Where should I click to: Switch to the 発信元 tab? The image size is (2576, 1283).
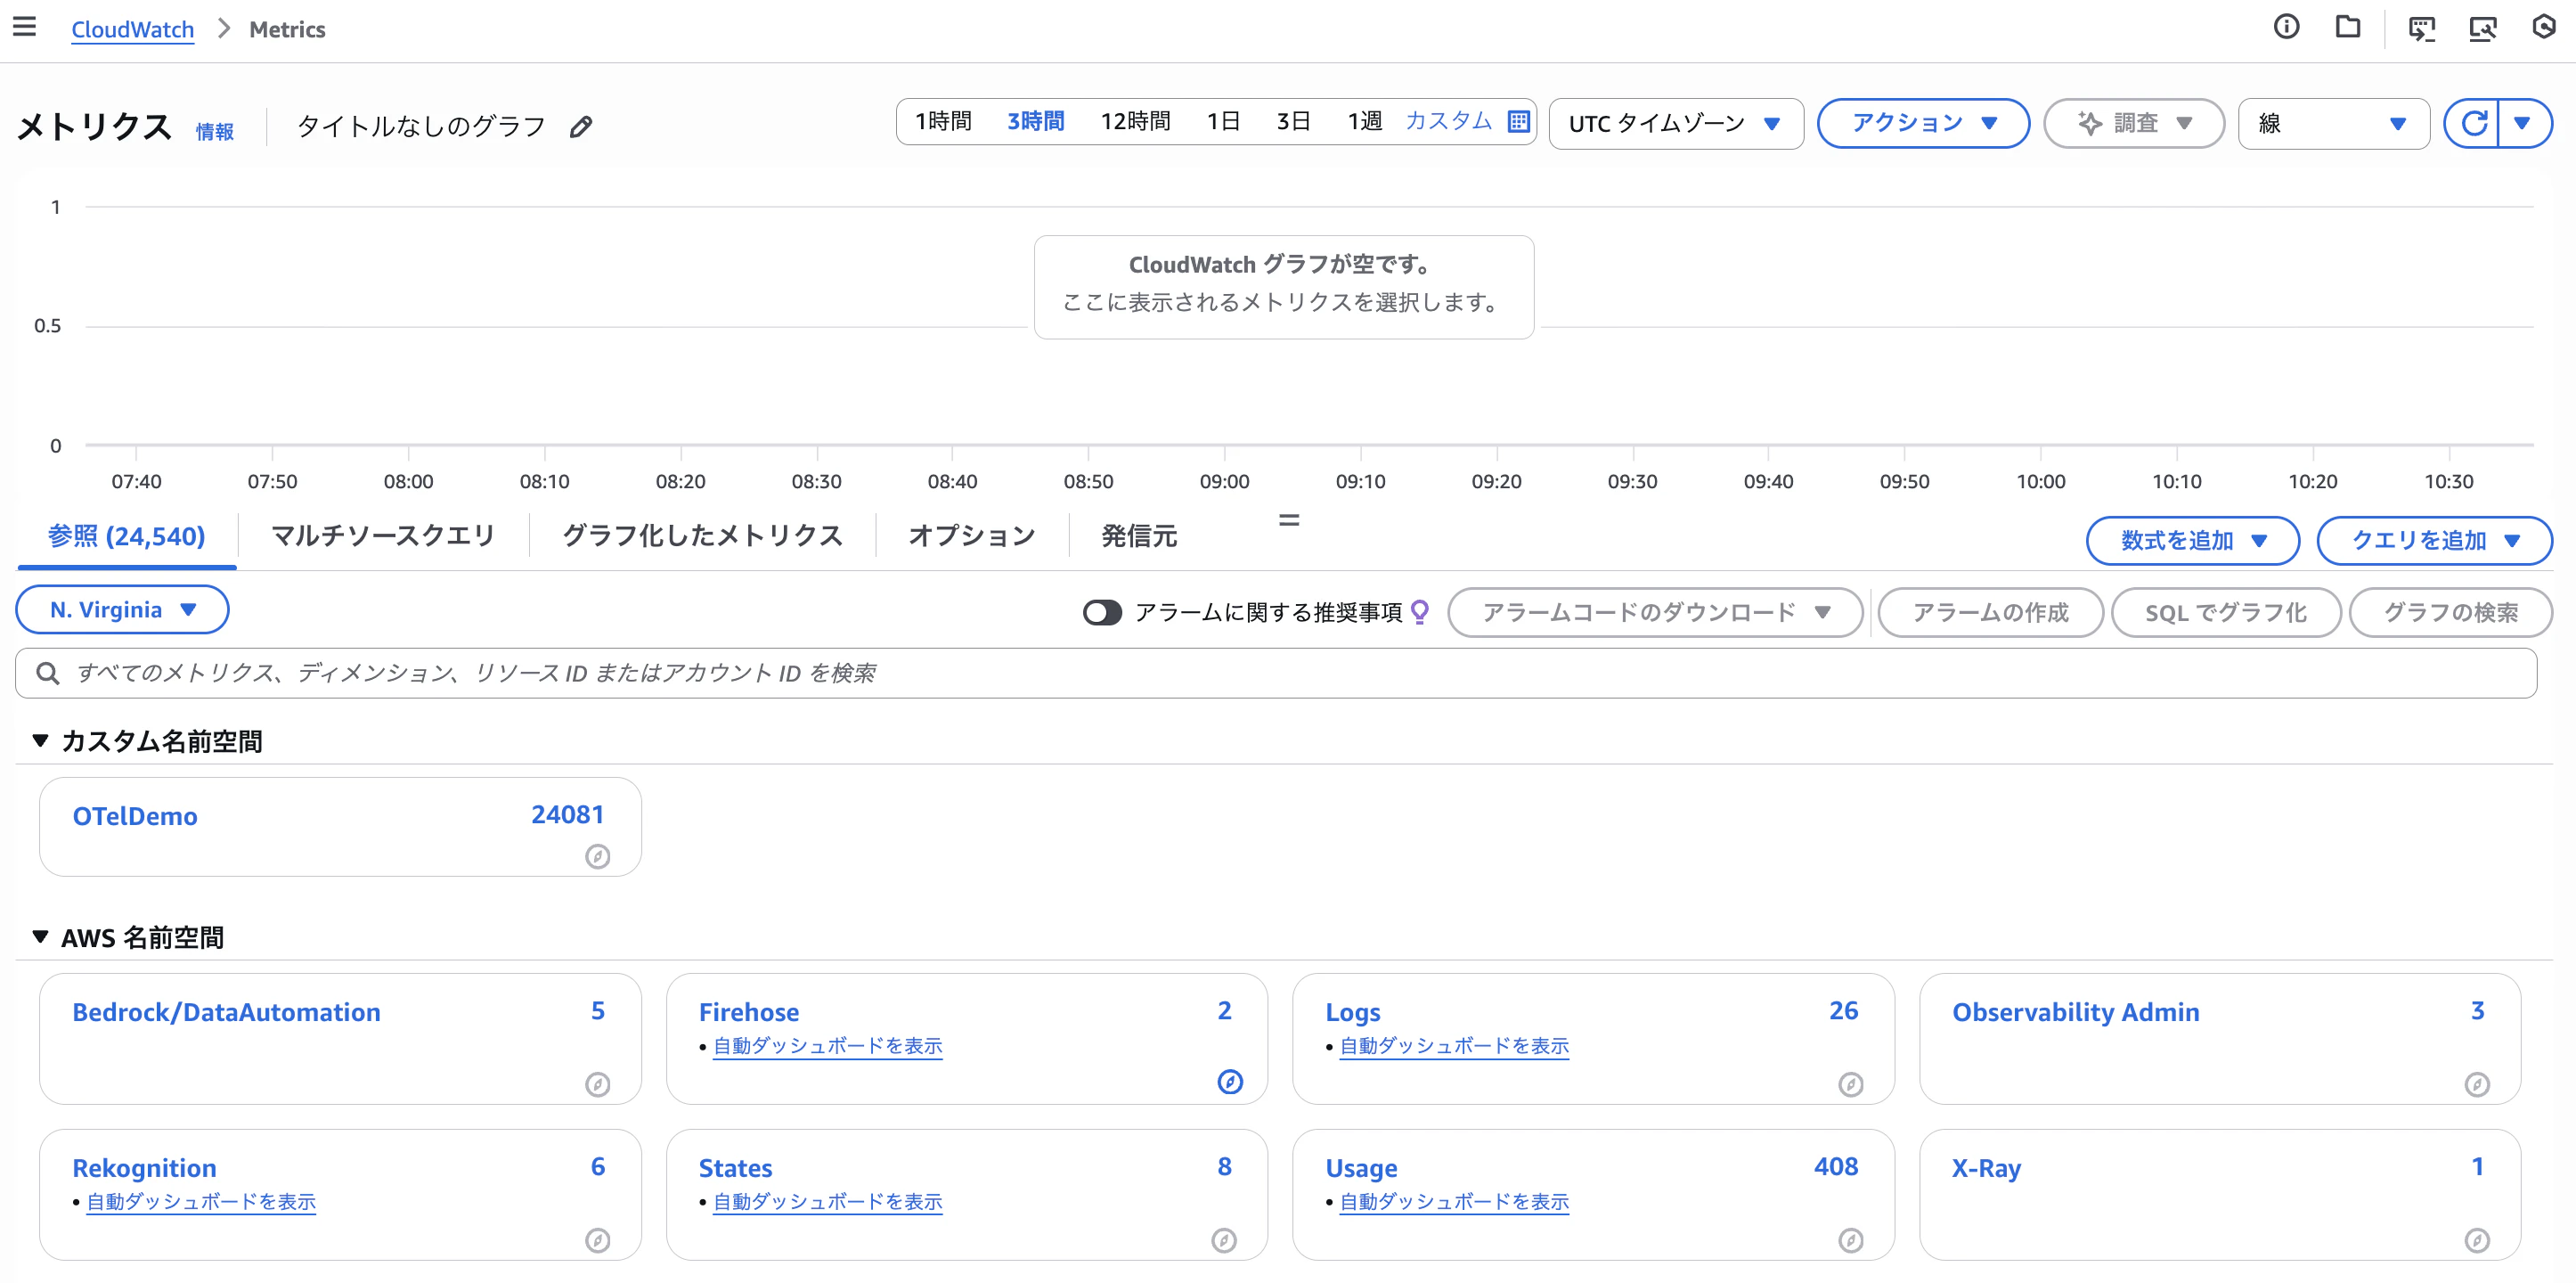(x=1139, y=536)
